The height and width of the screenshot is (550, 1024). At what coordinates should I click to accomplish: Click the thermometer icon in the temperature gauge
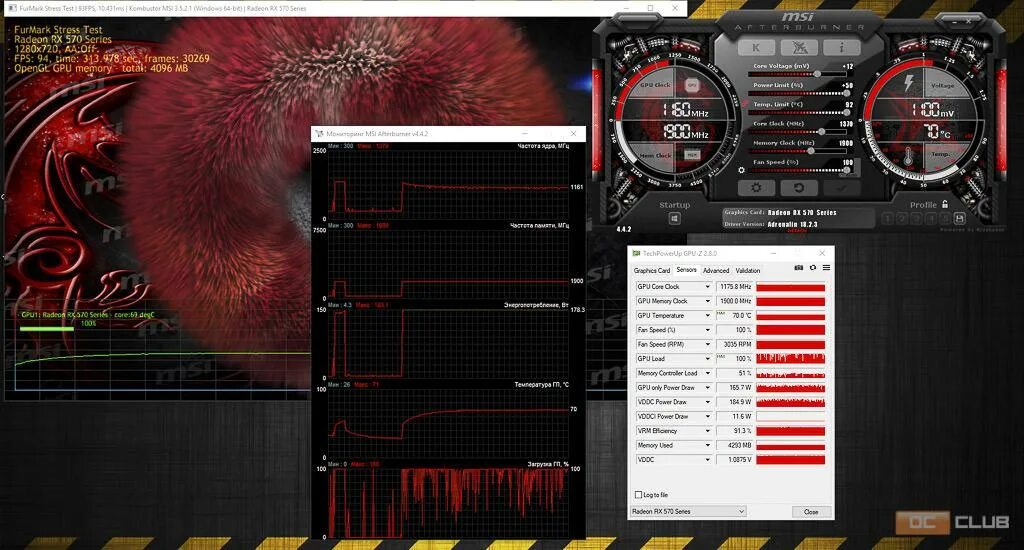click(908, 156)
